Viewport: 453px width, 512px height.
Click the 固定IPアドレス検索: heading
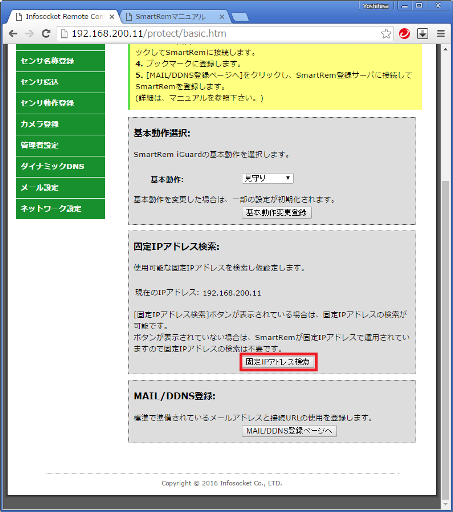coord(176,247)
